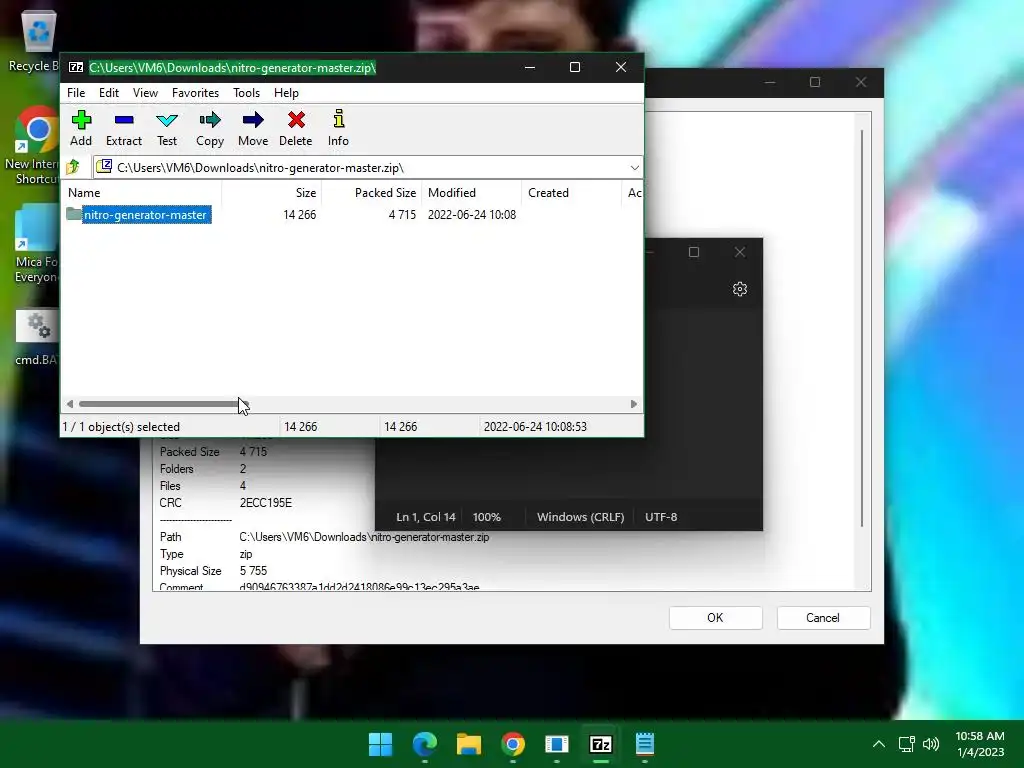The height and width of the screenshot is (768, 1024).
Task: Open Notepad settings gear icon
Action: [739, 289]
